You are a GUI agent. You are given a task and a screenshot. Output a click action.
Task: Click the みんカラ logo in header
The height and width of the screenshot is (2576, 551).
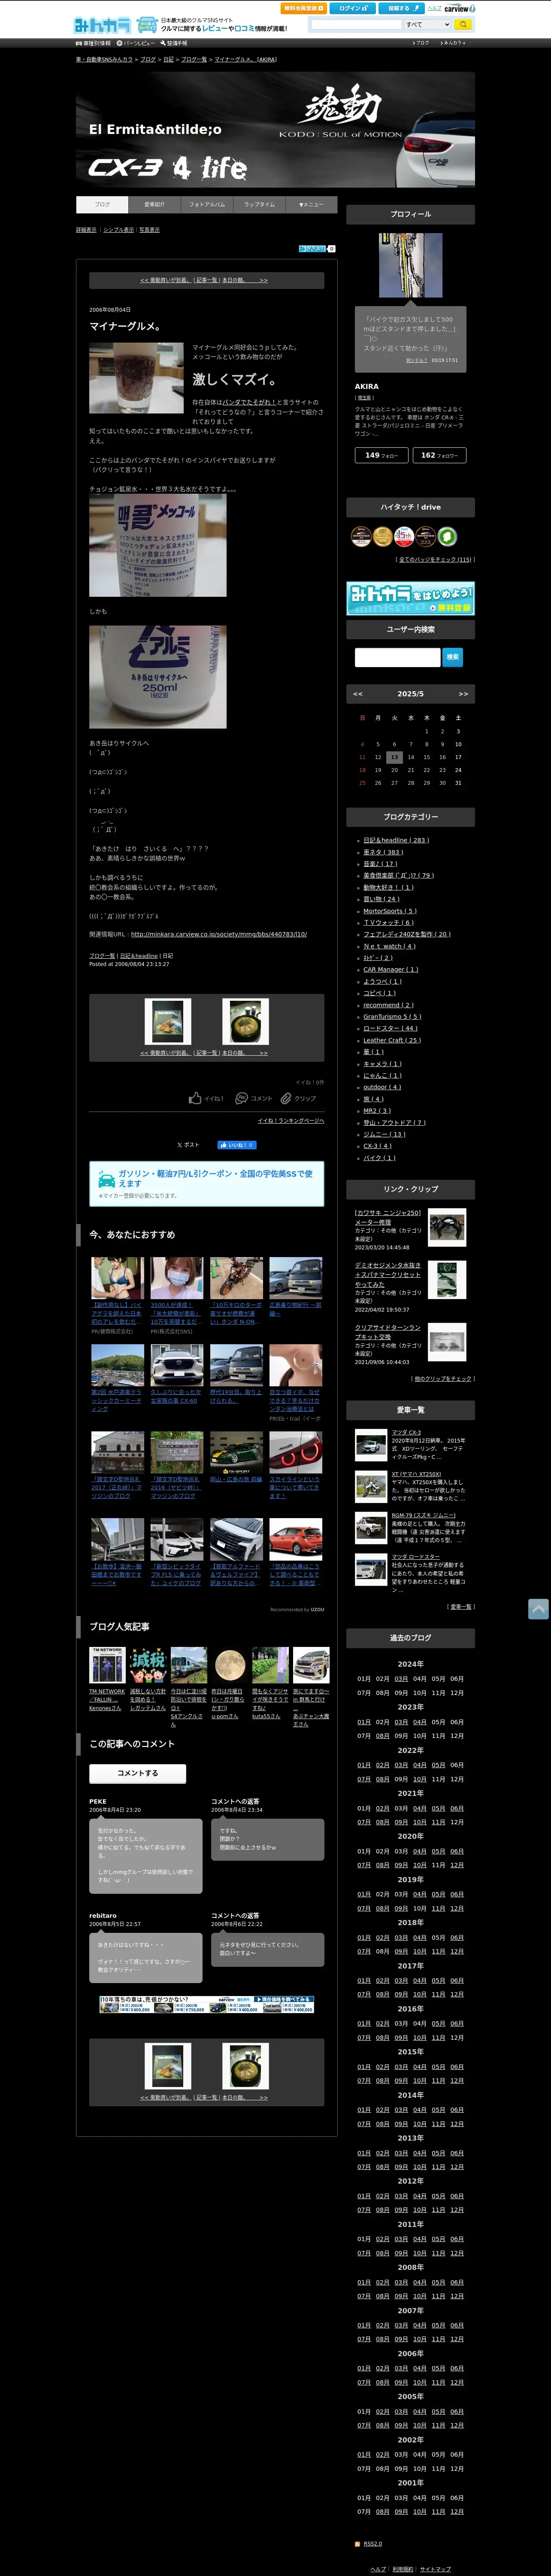pyautogui.click(x=102, y=24)
